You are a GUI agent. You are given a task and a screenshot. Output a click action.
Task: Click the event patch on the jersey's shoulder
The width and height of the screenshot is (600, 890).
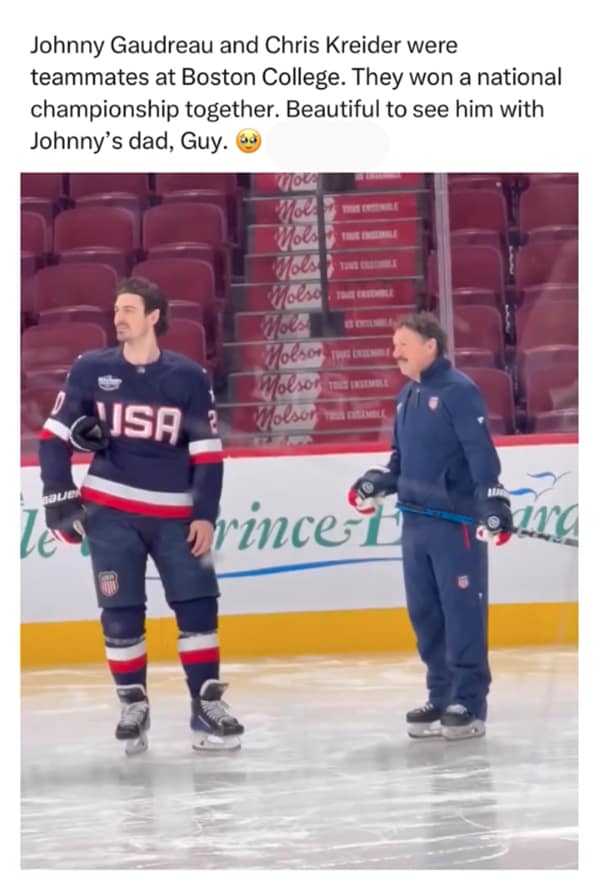point(110,383)
